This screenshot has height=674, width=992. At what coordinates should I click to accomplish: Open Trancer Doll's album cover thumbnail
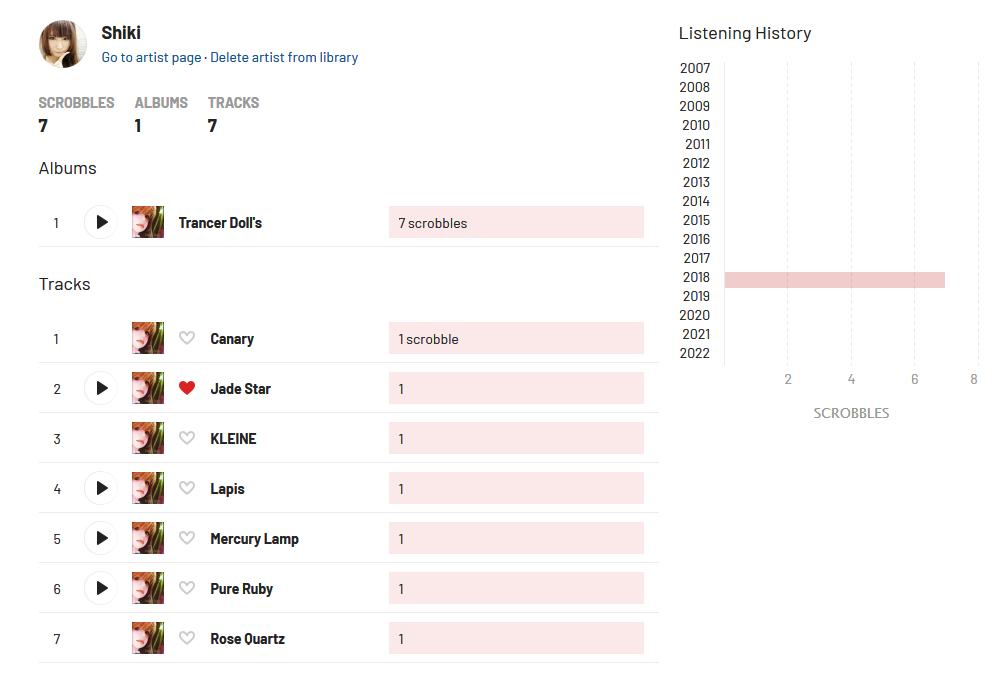[148, 222]
